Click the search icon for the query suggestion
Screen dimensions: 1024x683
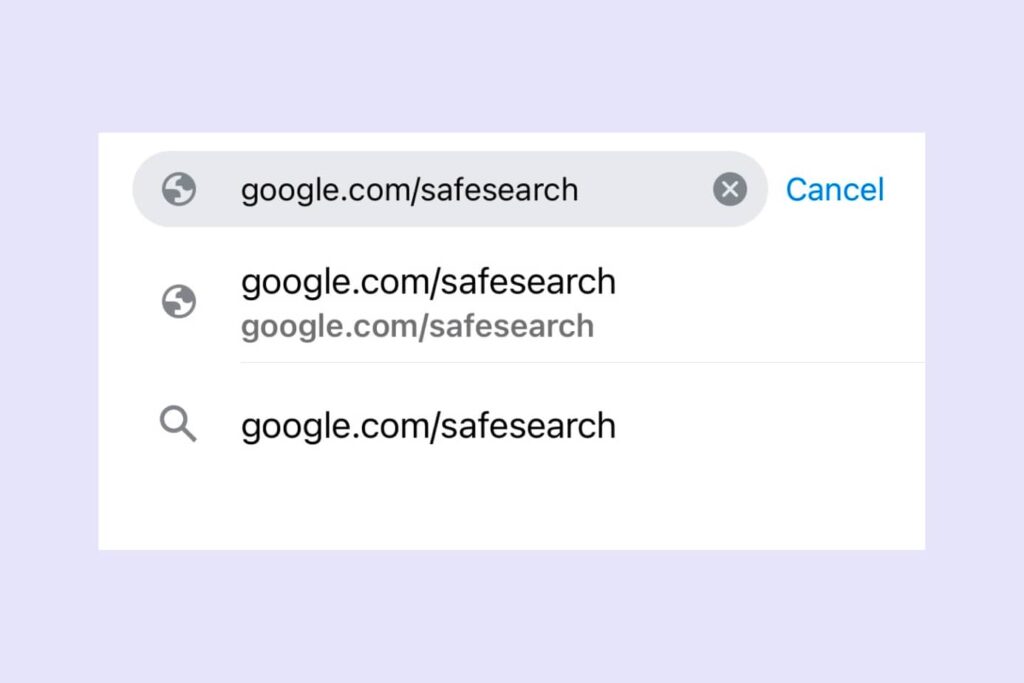click(x=179, y=425)
